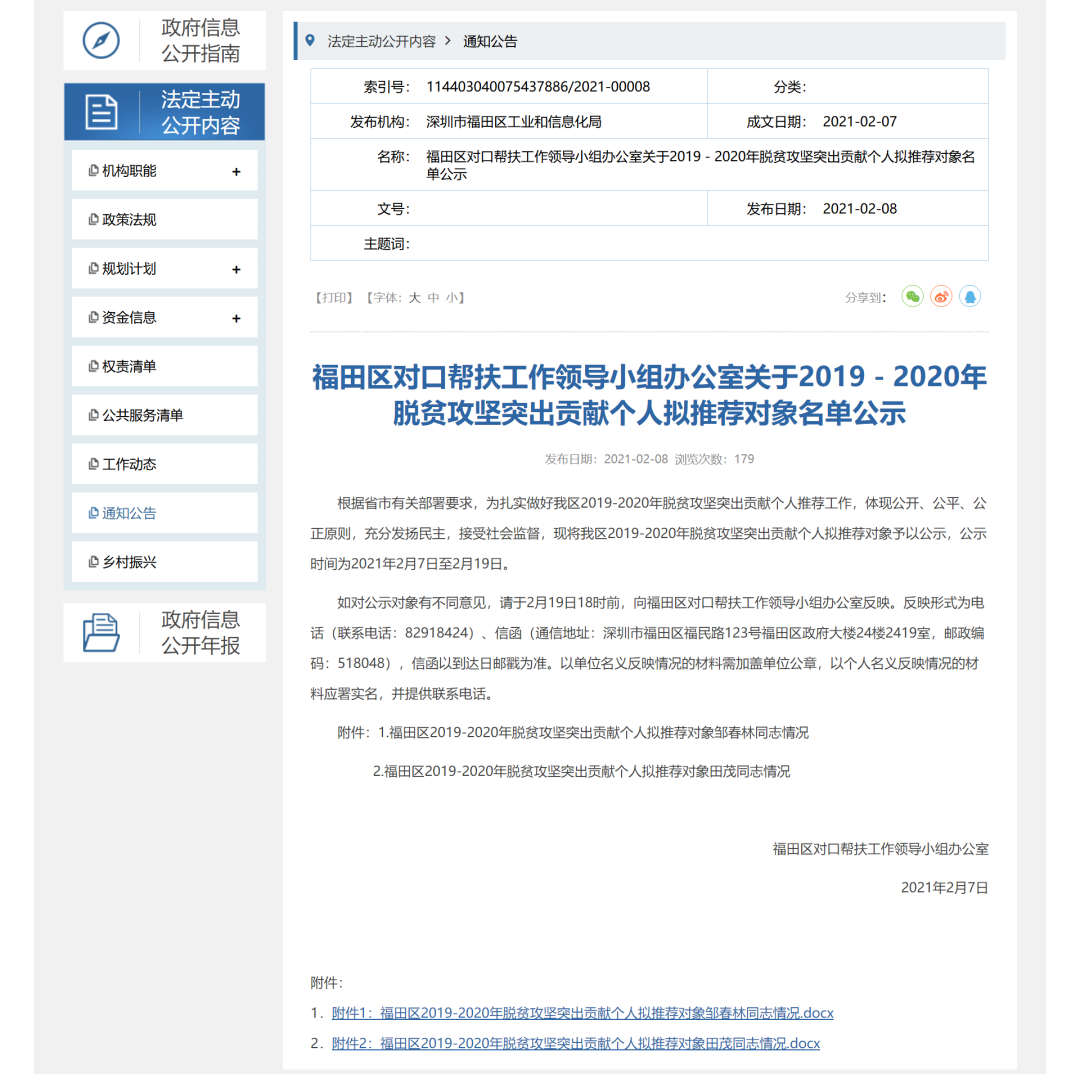
Task: Click the document icon beside 法定主动公开内容
Action: click(x=101, y=112)
